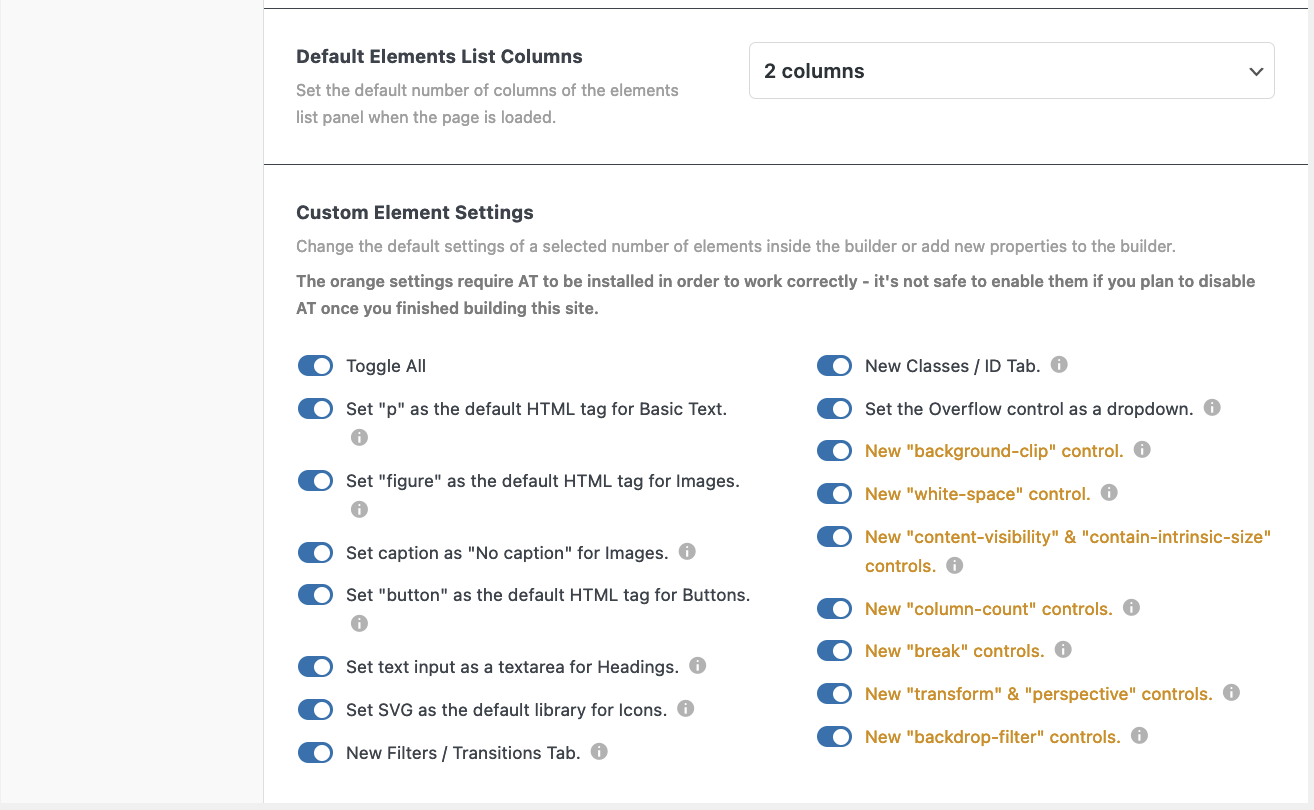Click info icon under "button" Buttons setting
The width and height of the screenshot is (1314, 810).
click(359, 623)
